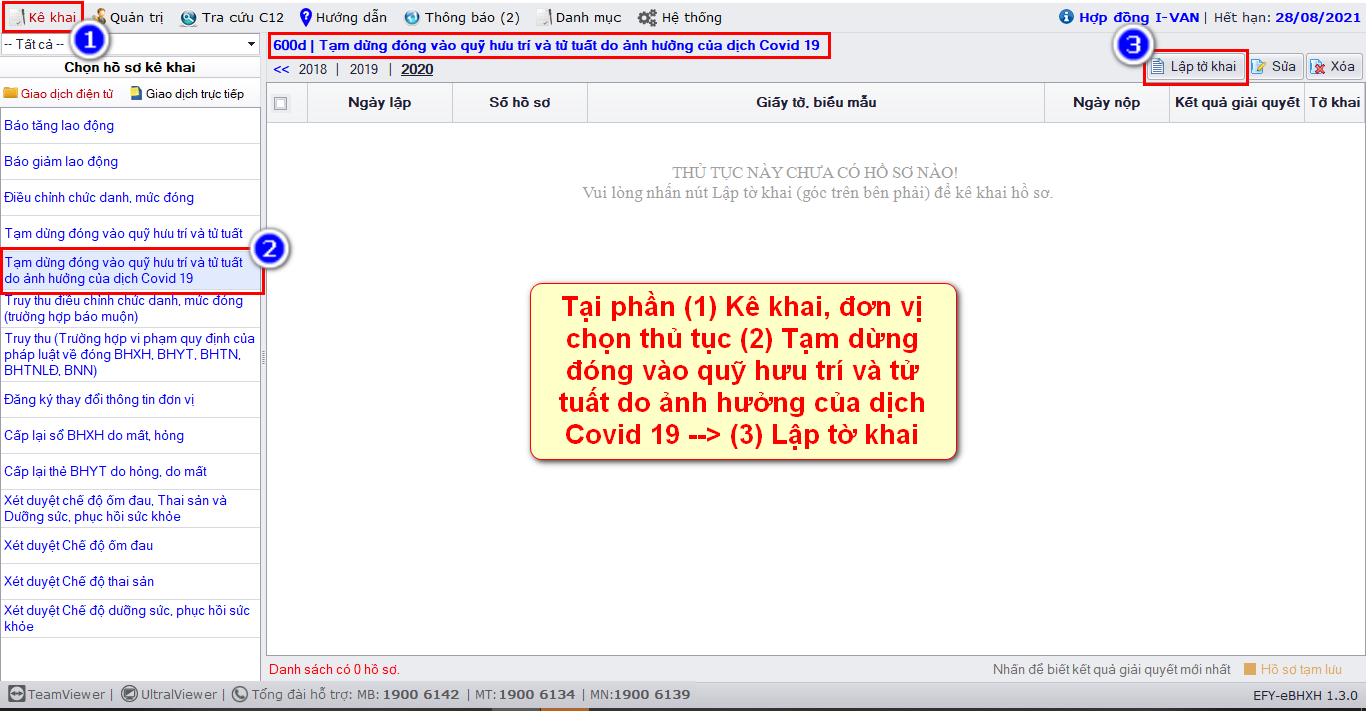1366x711 pixels.
Task: Go to previous years with << link
Action: point(281,69)
